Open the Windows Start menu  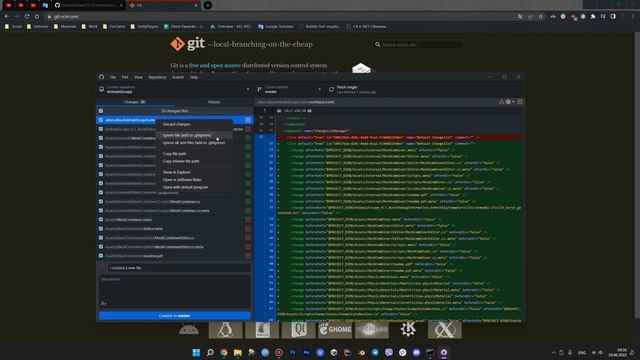(x=196, y=352)
